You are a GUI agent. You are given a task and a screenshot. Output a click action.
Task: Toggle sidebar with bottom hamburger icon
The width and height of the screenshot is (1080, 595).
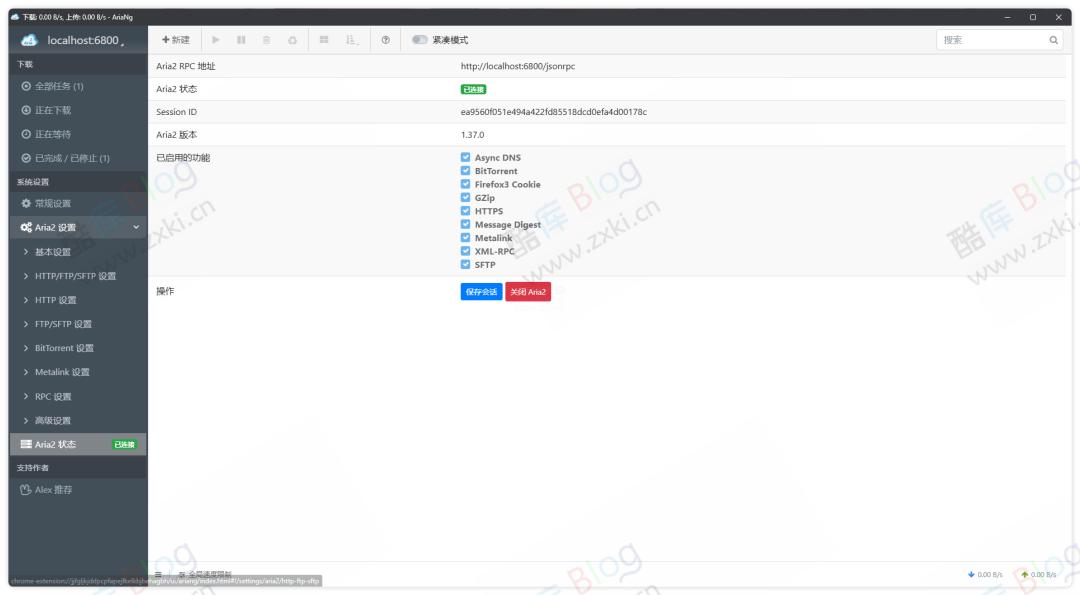point(158,574)
